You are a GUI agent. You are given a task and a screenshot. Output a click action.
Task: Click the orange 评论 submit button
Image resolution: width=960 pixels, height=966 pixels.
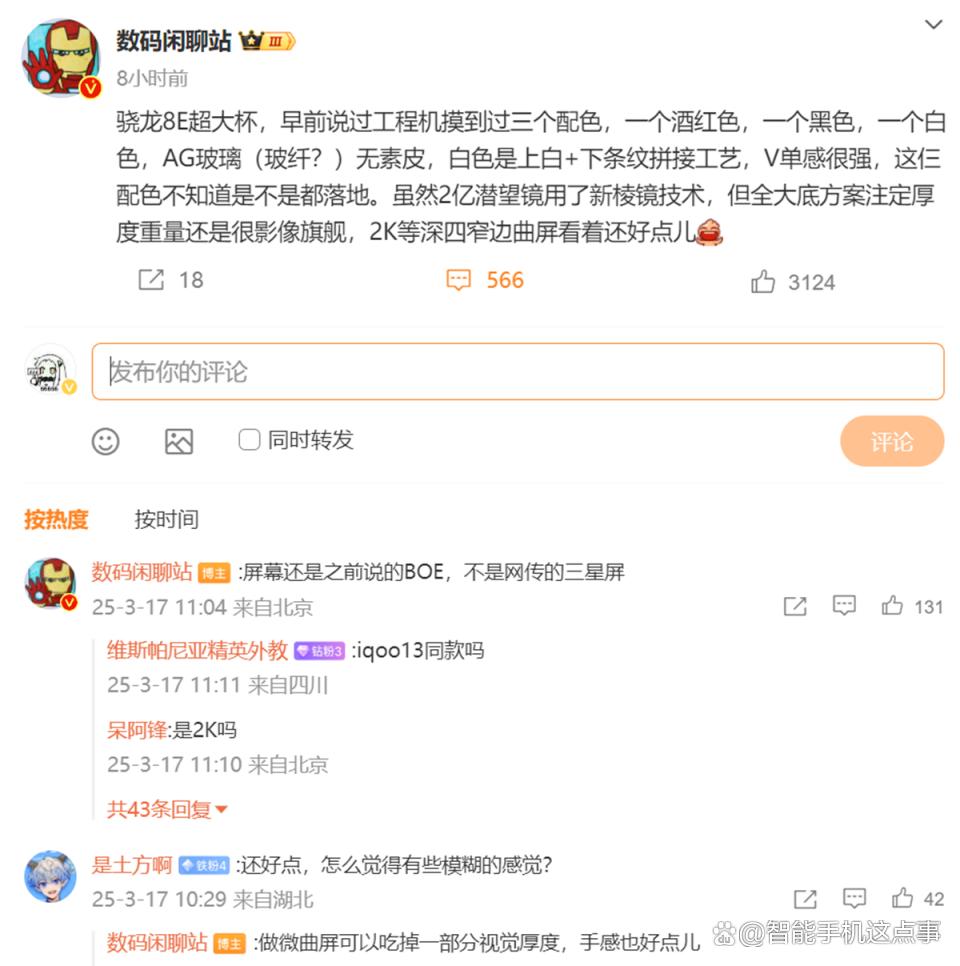pyautogui.click(x=892, y=441)
